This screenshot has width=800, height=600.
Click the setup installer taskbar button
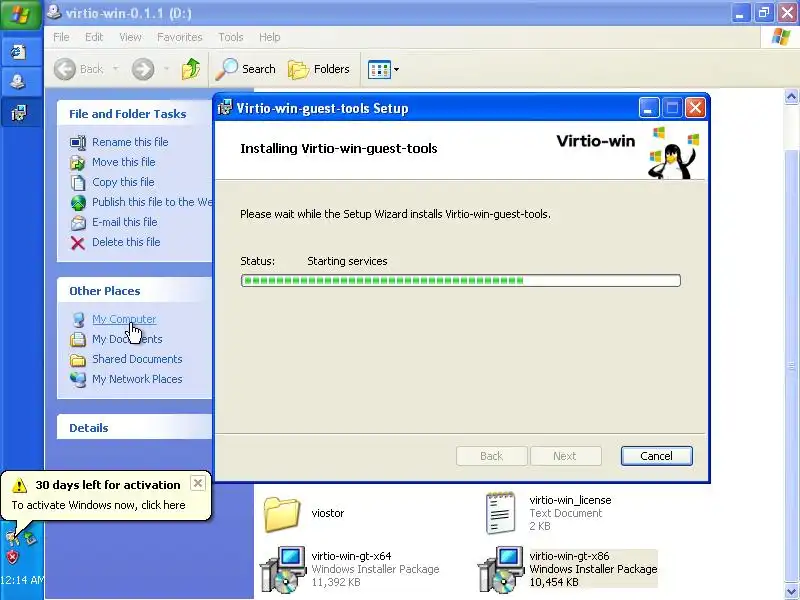(x=19, y=113)
